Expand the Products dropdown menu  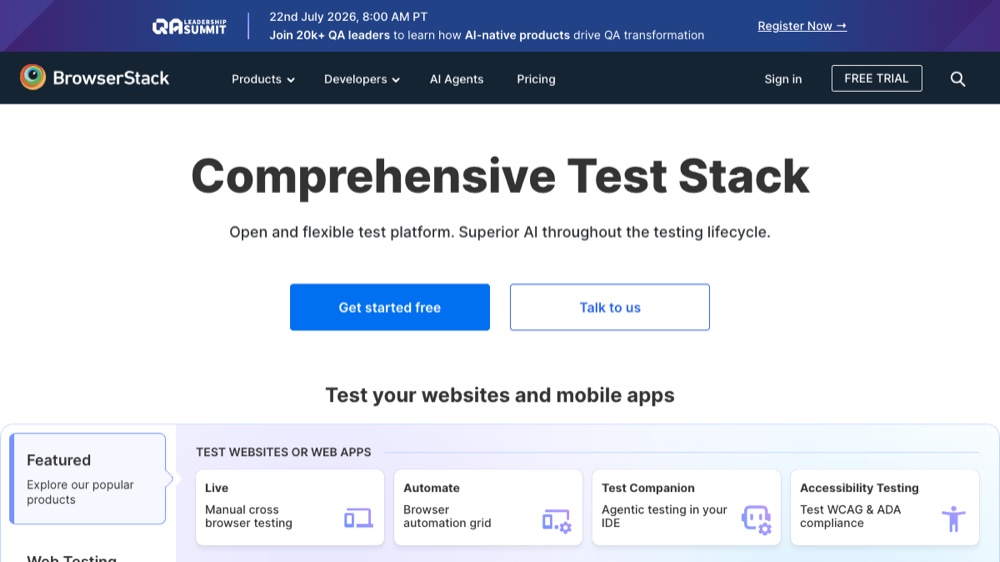[263, 79]
